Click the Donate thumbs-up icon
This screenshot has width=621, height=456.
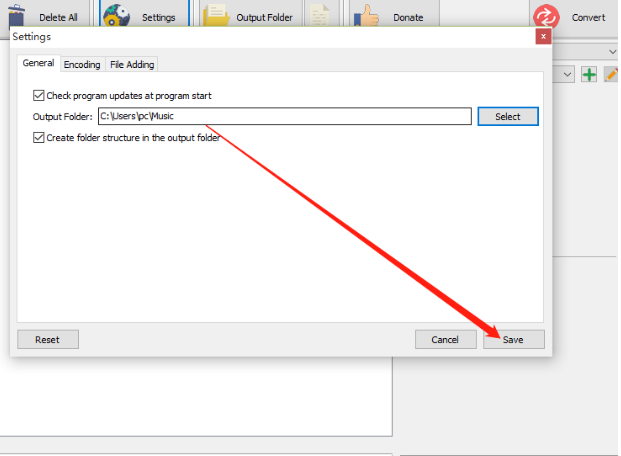[366, 15]
